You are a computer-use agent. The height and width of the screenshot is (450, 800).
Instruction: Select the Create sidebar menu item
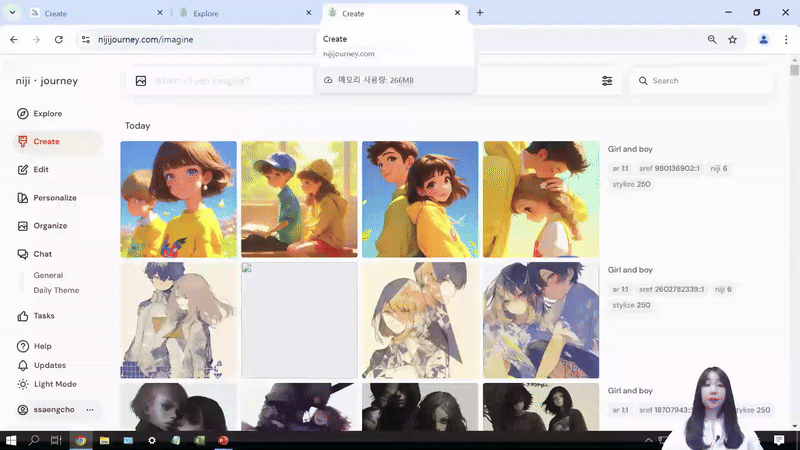pyautogui.click(x=46, y=142)
